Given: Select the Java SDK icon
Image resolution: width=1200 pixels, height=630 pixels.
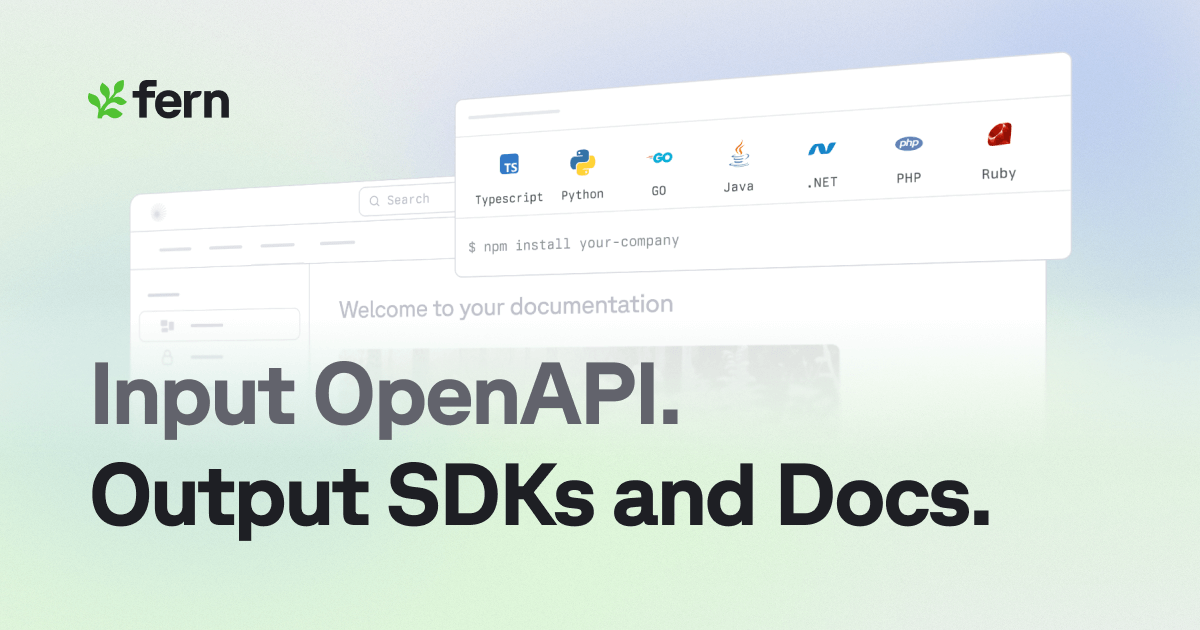Looking at the screenshot, I should click(739, 154).
